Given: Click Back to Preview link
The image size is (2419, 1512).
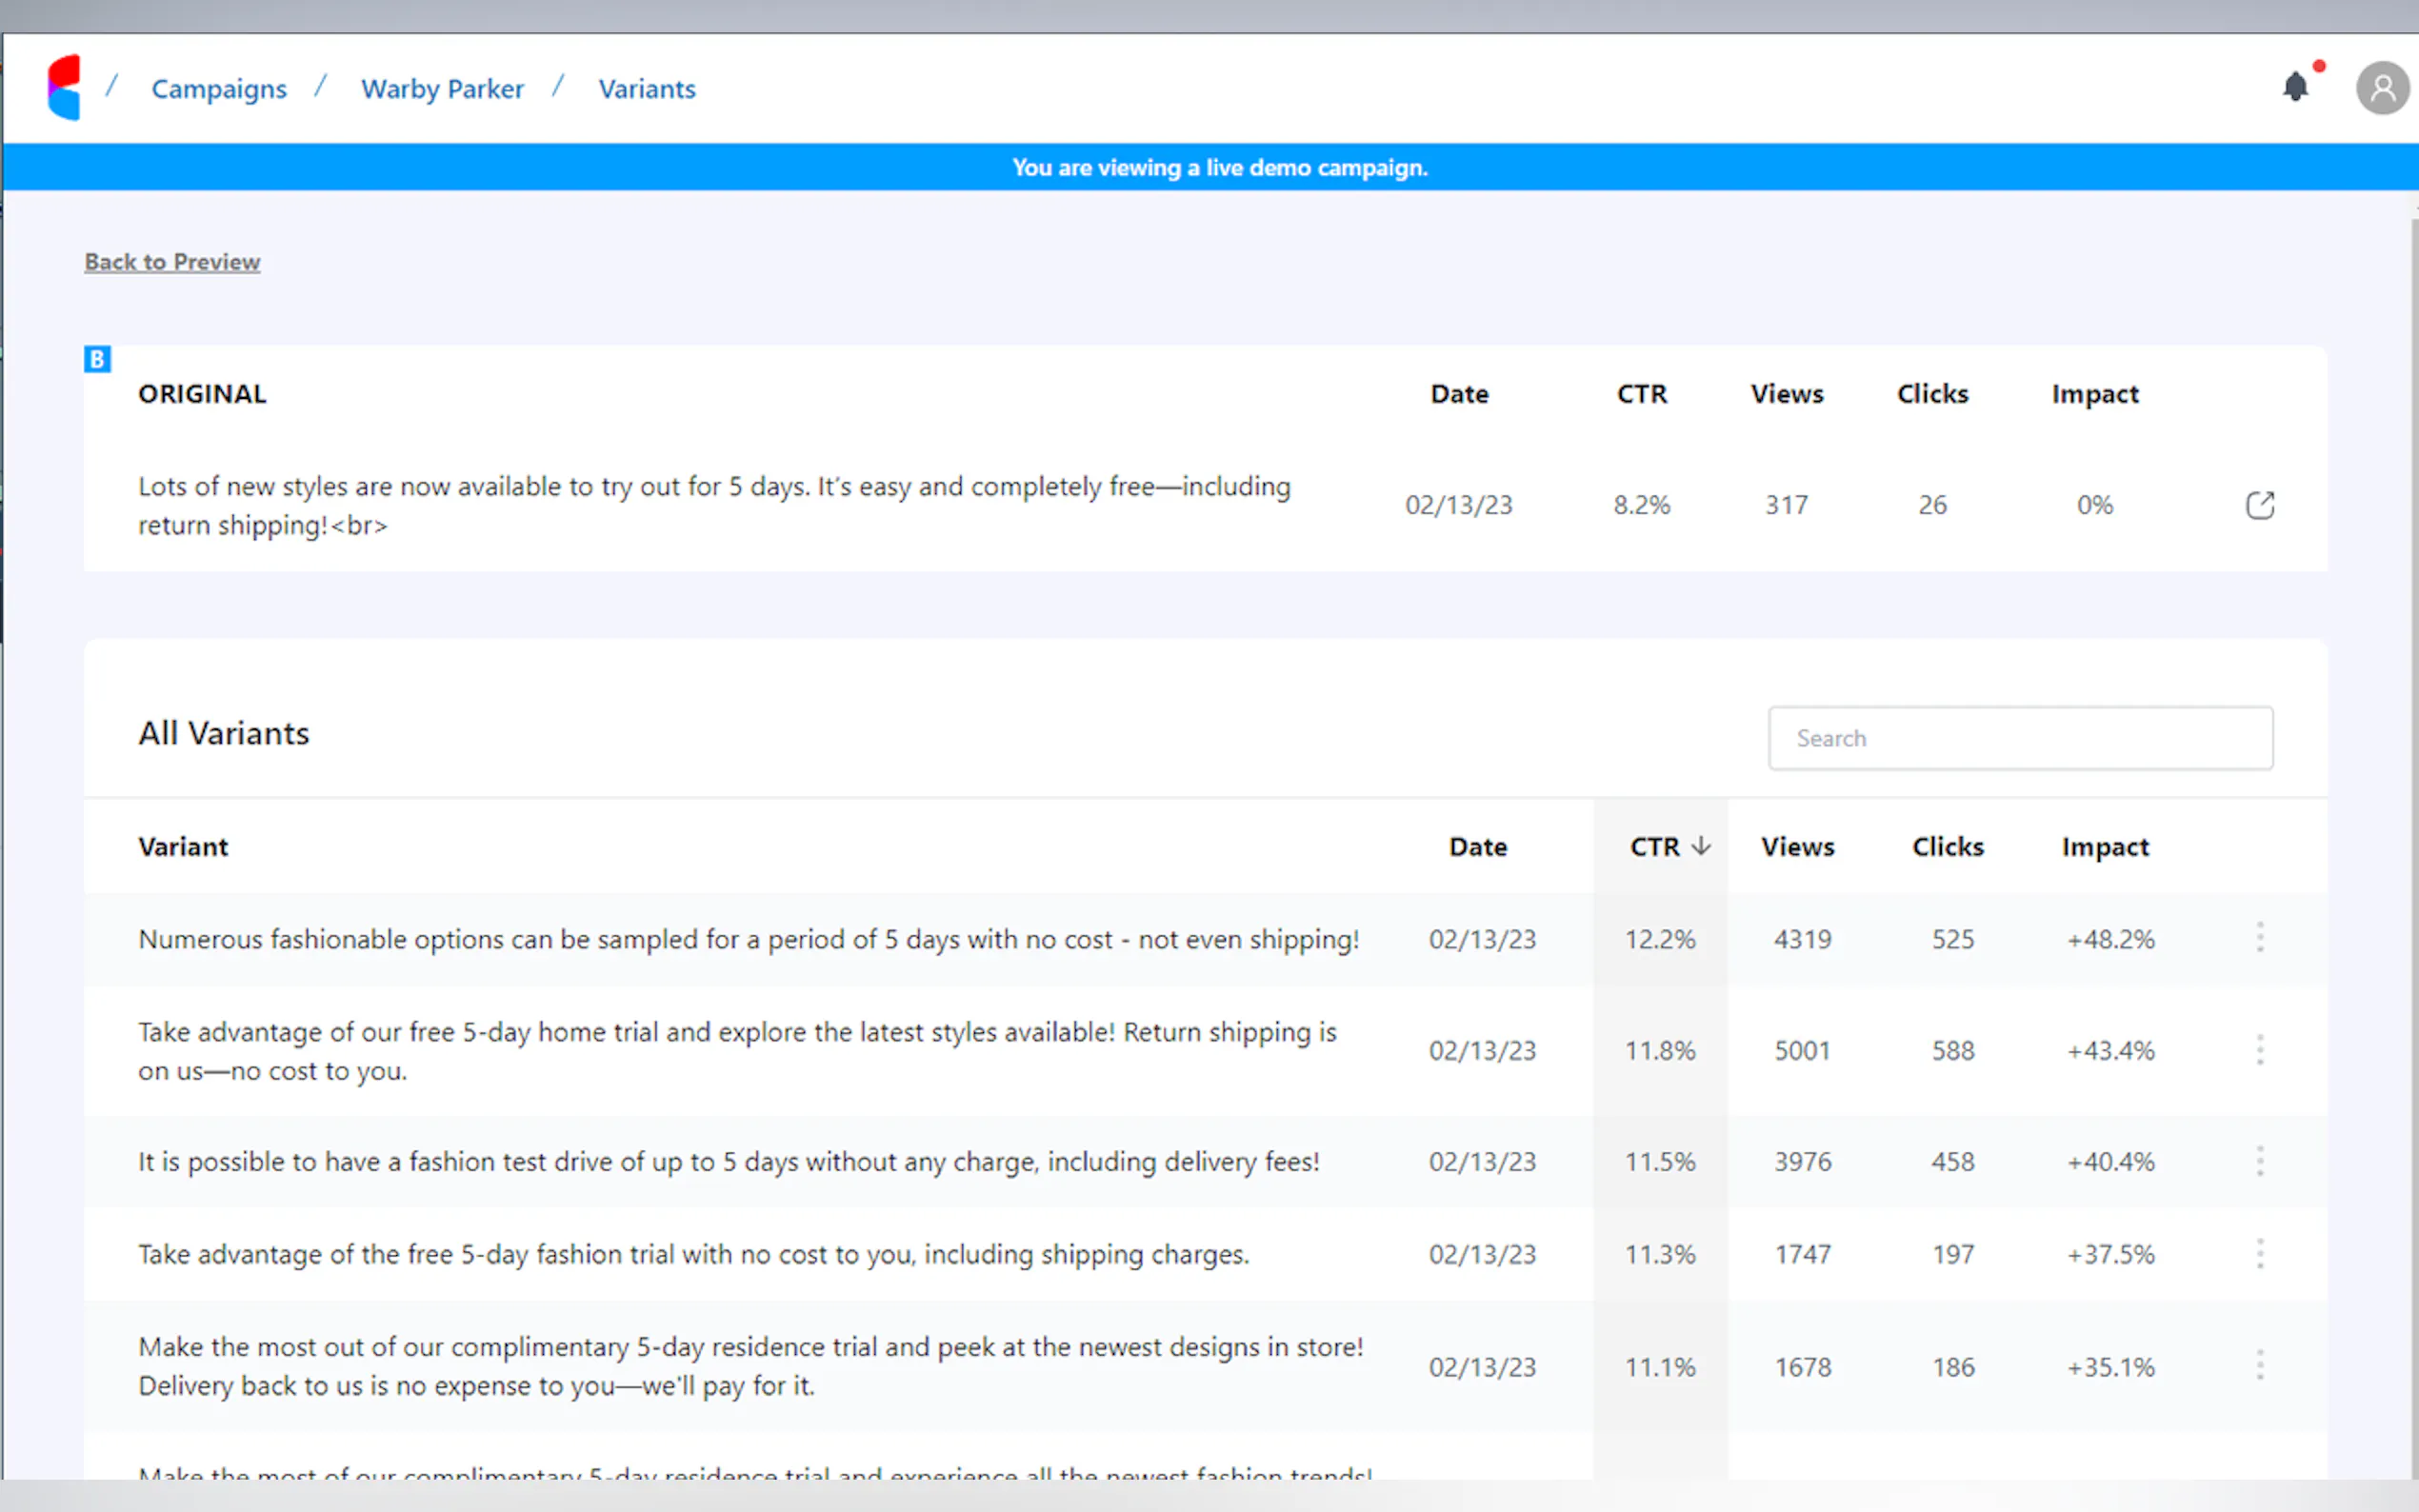Looking at the screenshot, I should point(172,262).
